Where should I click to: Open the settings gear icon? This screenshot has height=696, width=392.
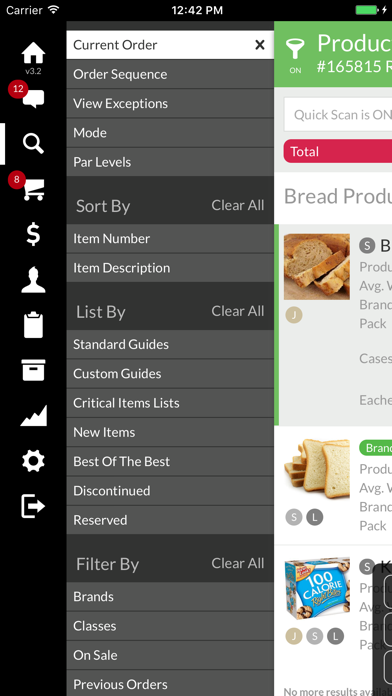pos(33,461)
